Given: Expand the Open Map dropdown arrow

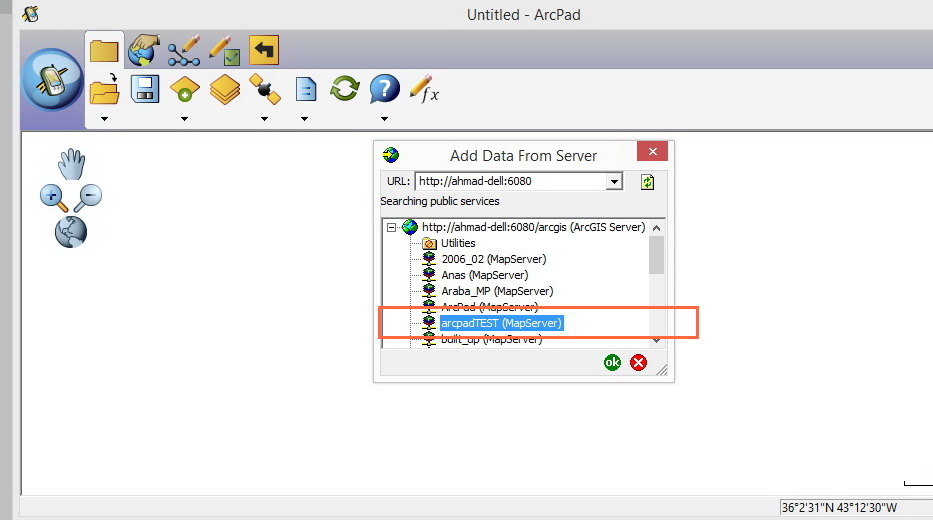Looking at the screenshot, I should (x=105, y=119).
